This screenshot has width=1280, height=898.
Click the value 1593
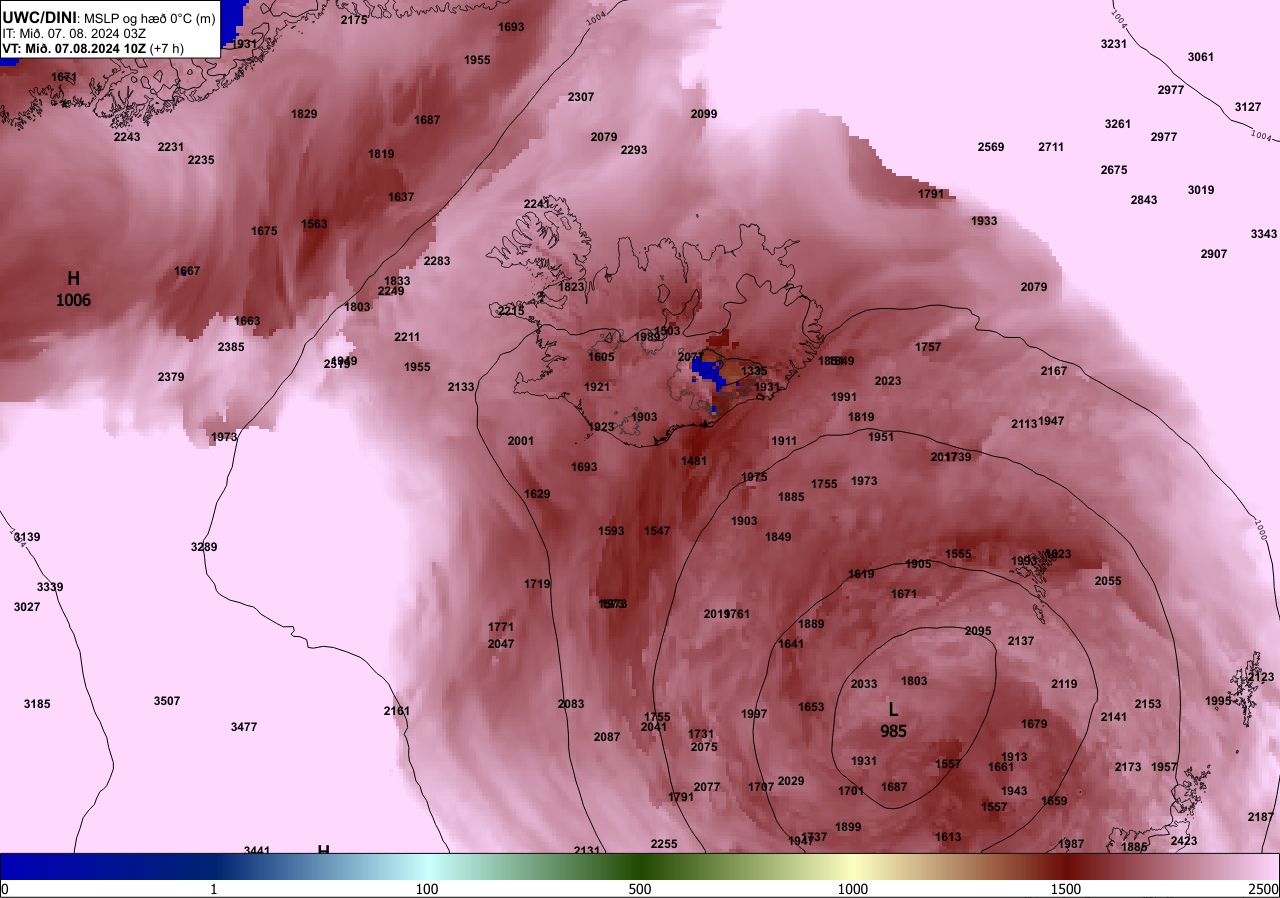tap(611, 531)
